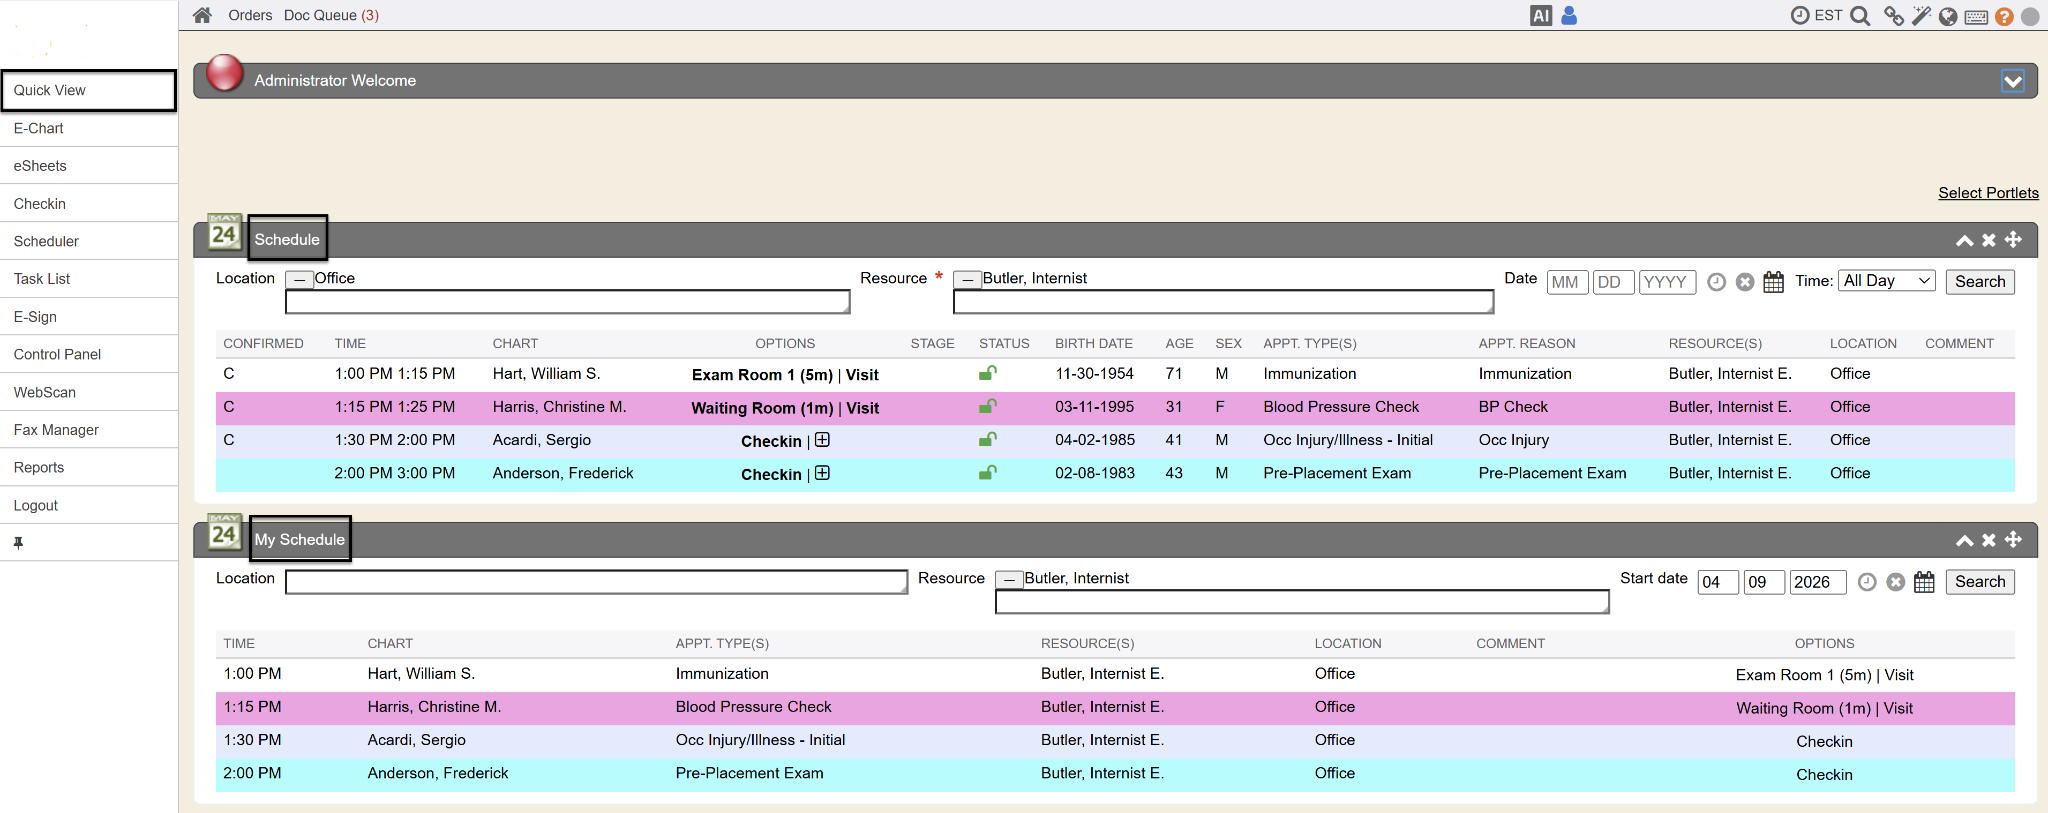Open the AI assistant icon
Screen dimensions: 2048x813
(x=1540, y=16)
